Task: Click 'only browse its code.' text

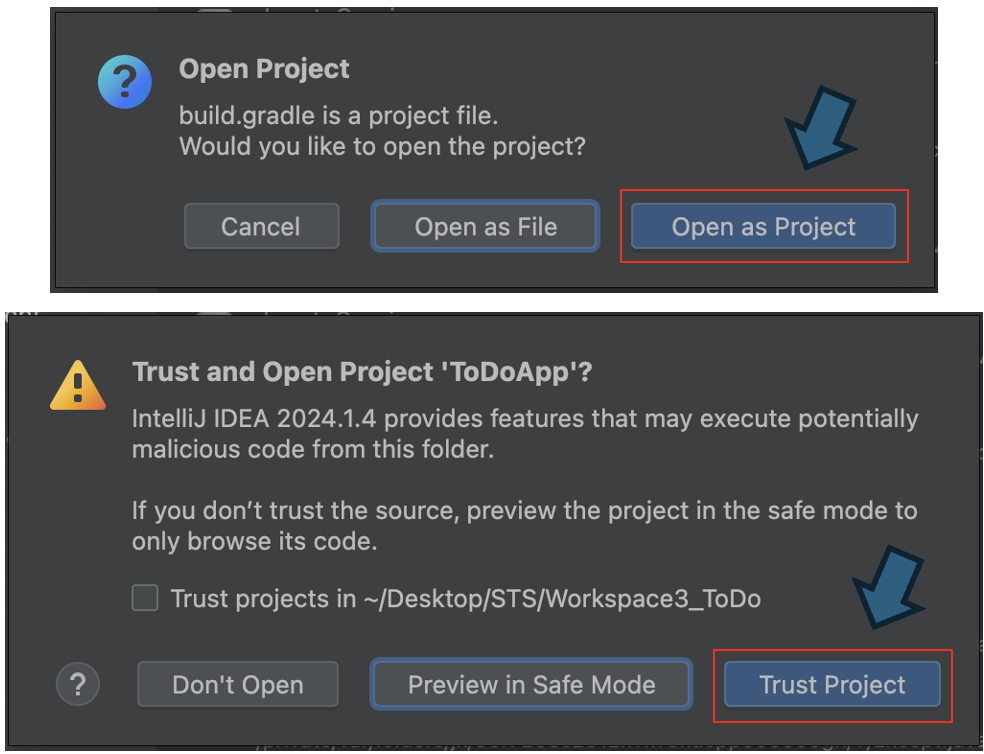Action: (254, 541)
